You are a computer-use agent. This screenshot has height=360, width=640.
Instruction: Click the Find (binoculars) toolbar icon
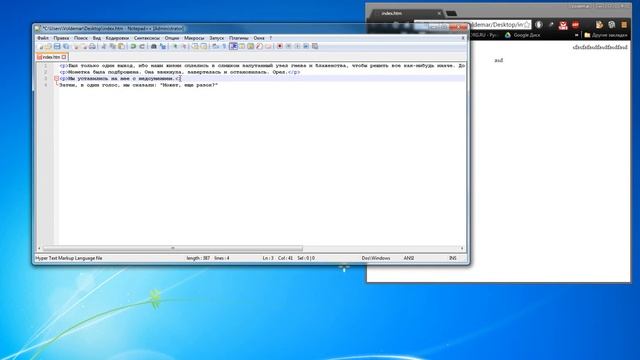click(154, 47)
